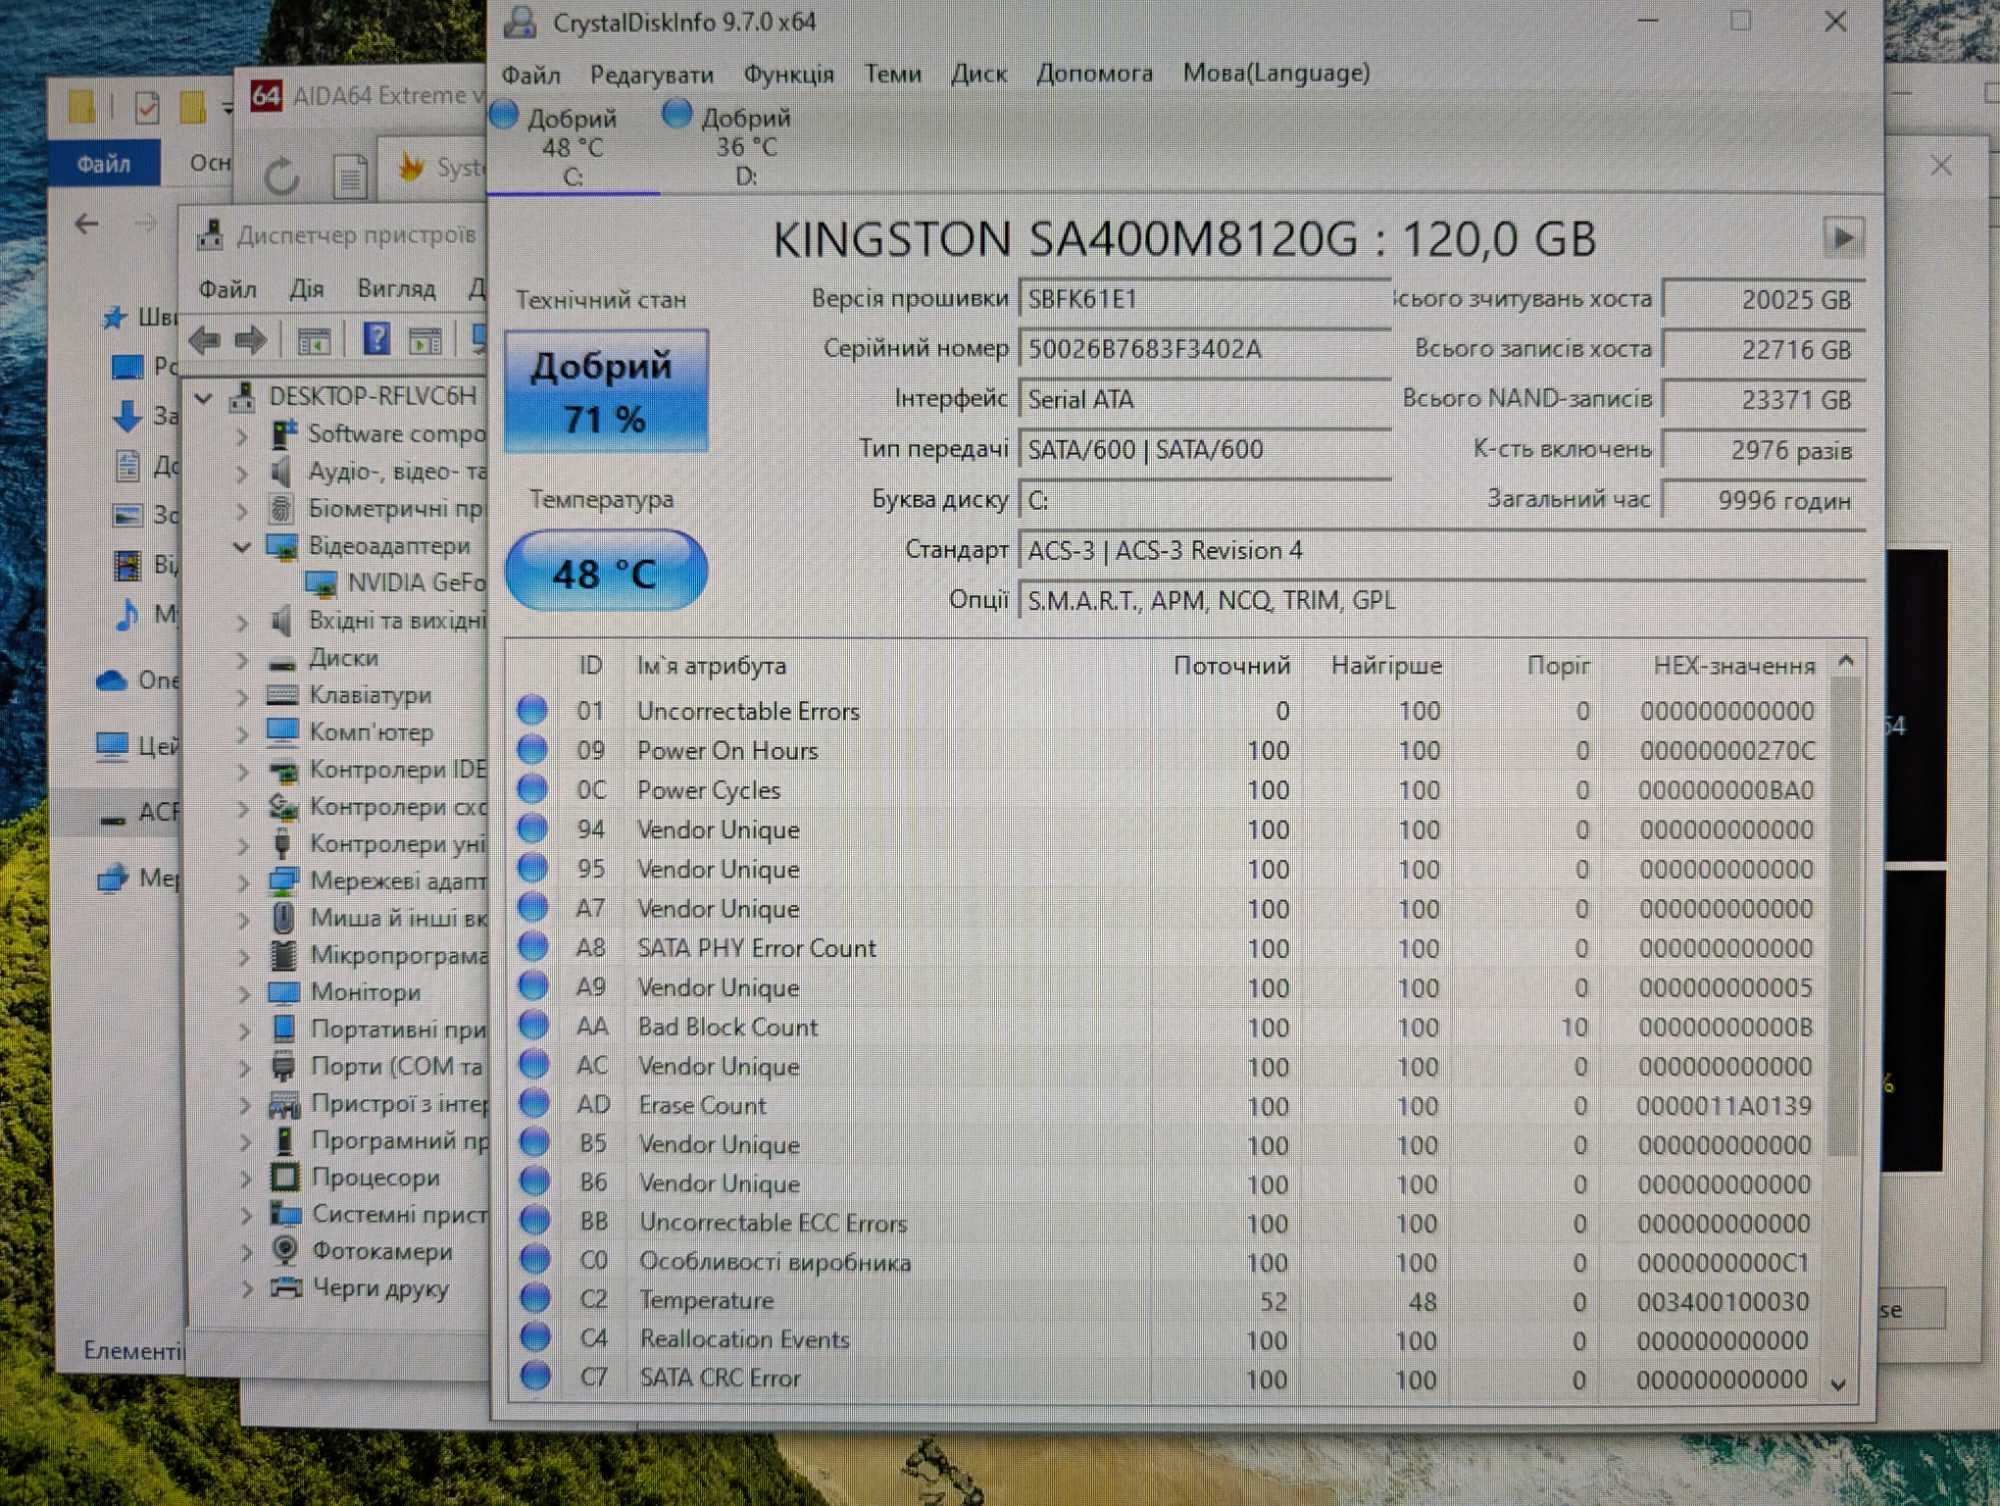2000x1506 pixels.
Task: Click the status circle for Reallocation Events
Action: coord(535,1337)
